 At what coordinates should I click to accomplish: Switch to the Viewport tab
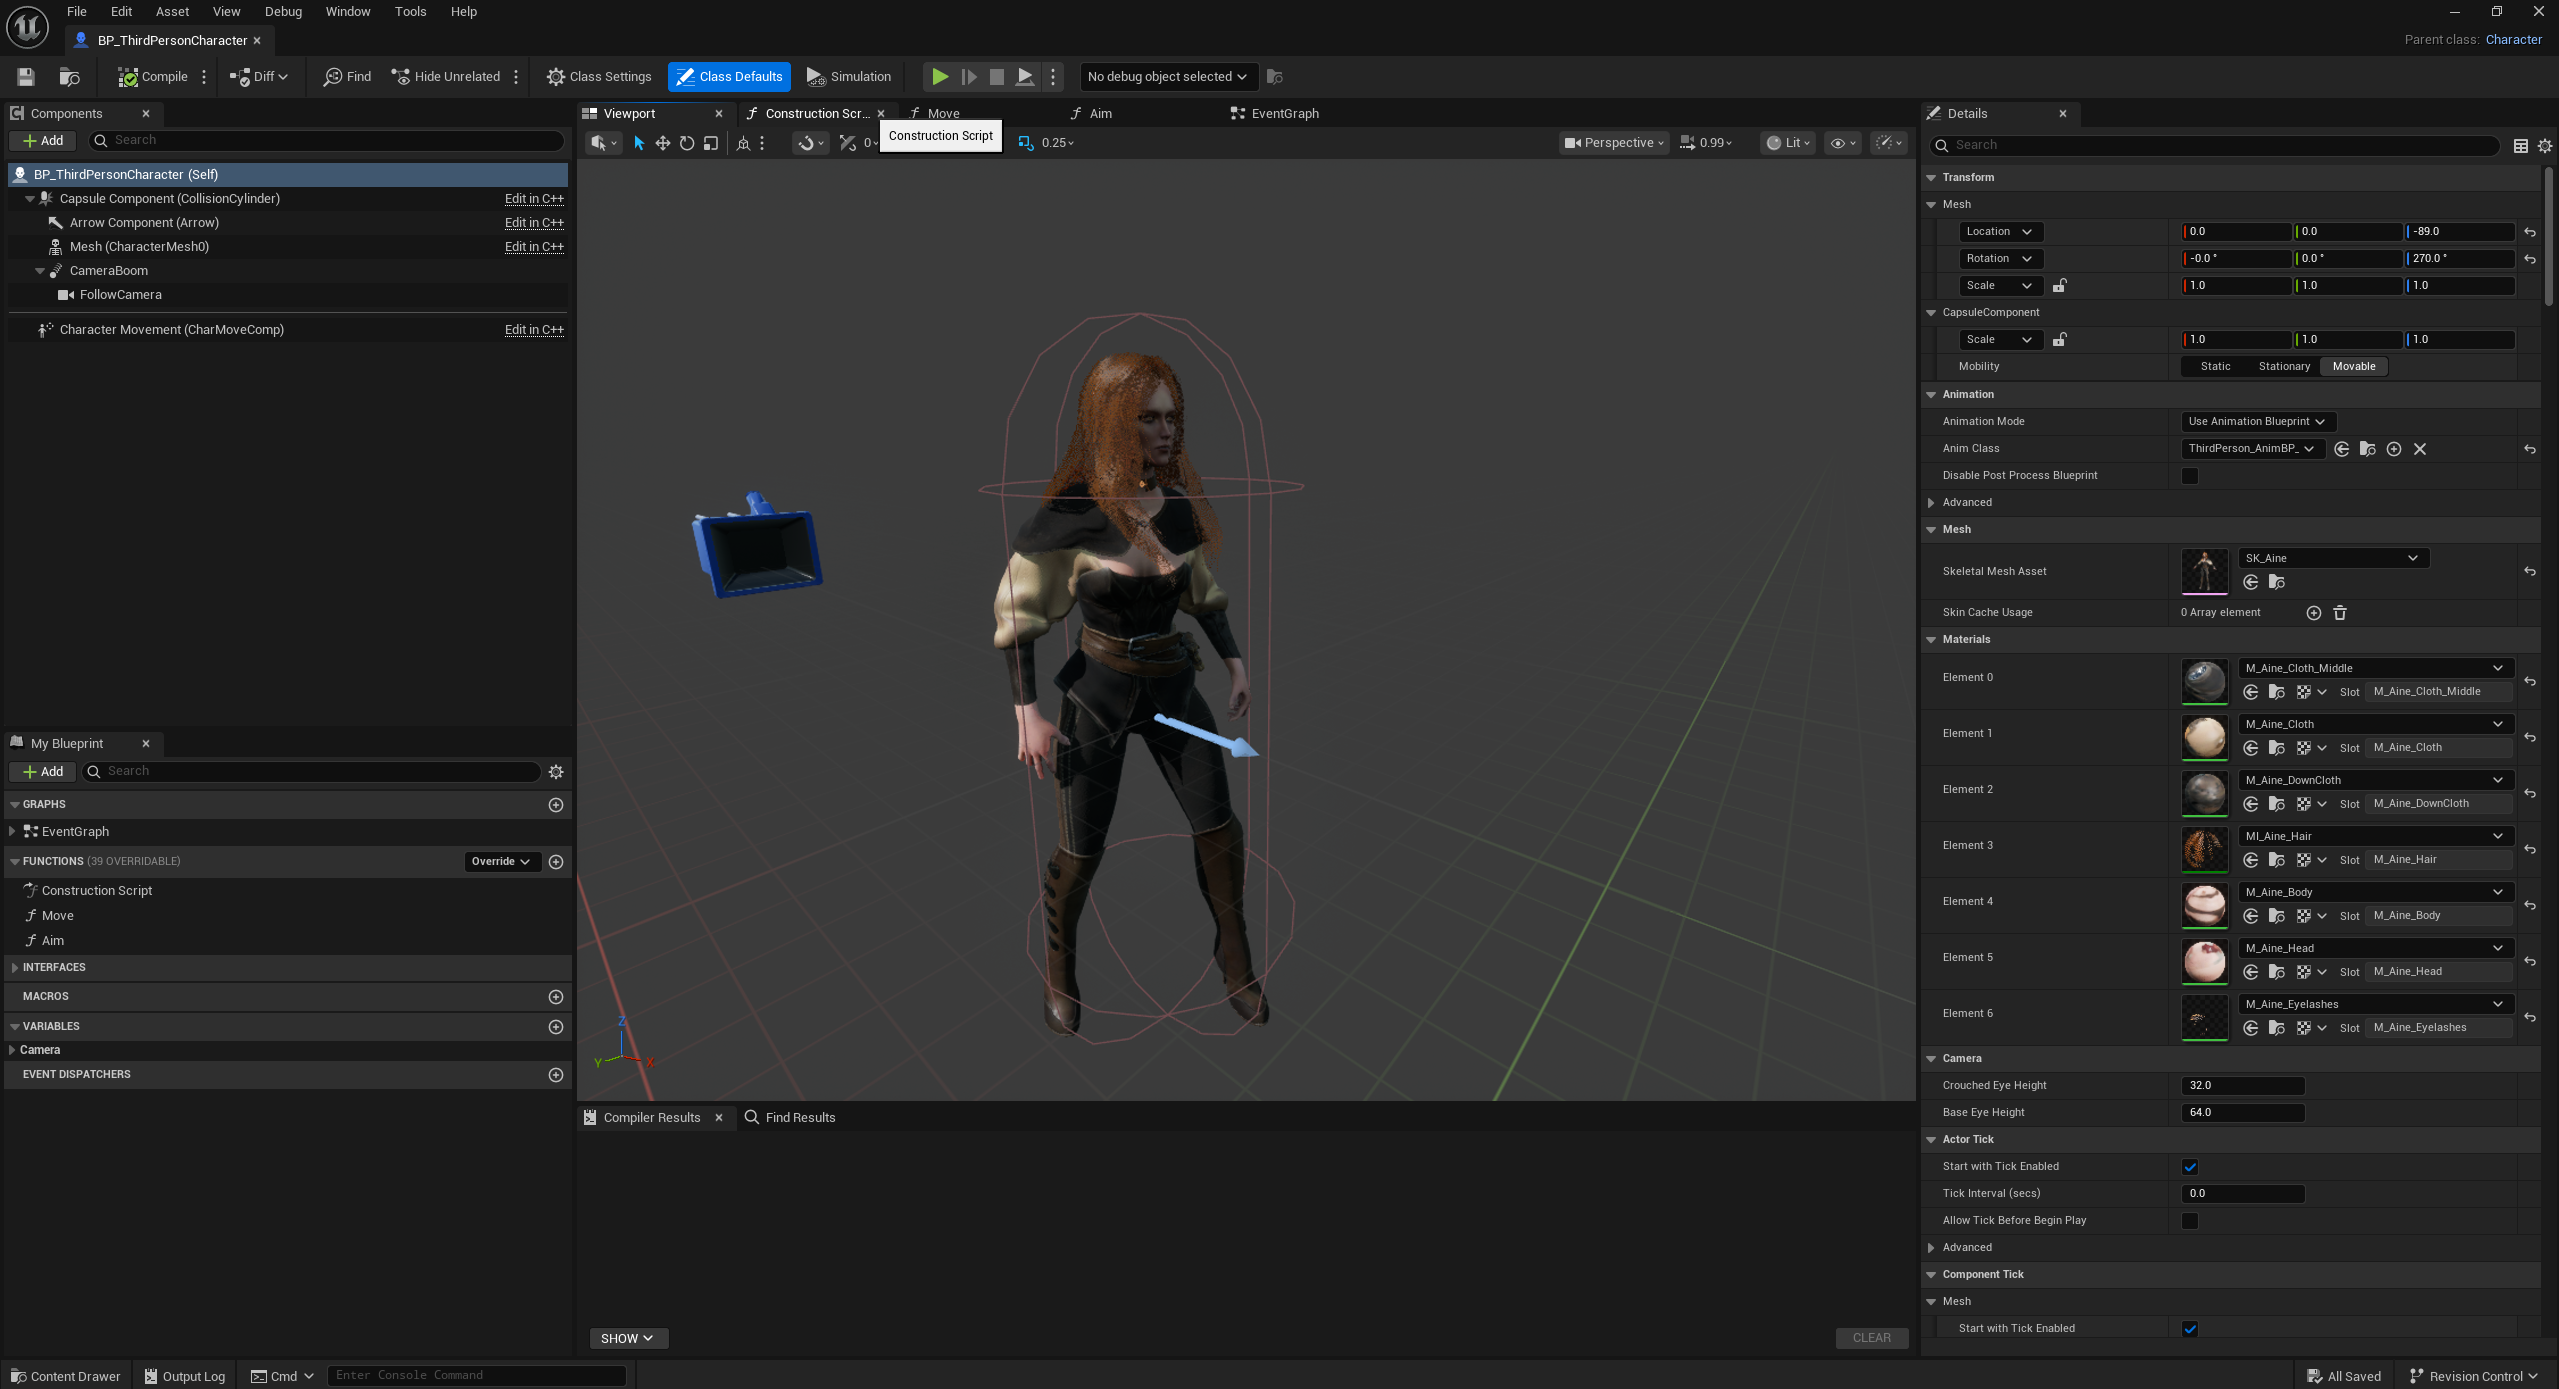pyautogui.click(x=629, y=114)
